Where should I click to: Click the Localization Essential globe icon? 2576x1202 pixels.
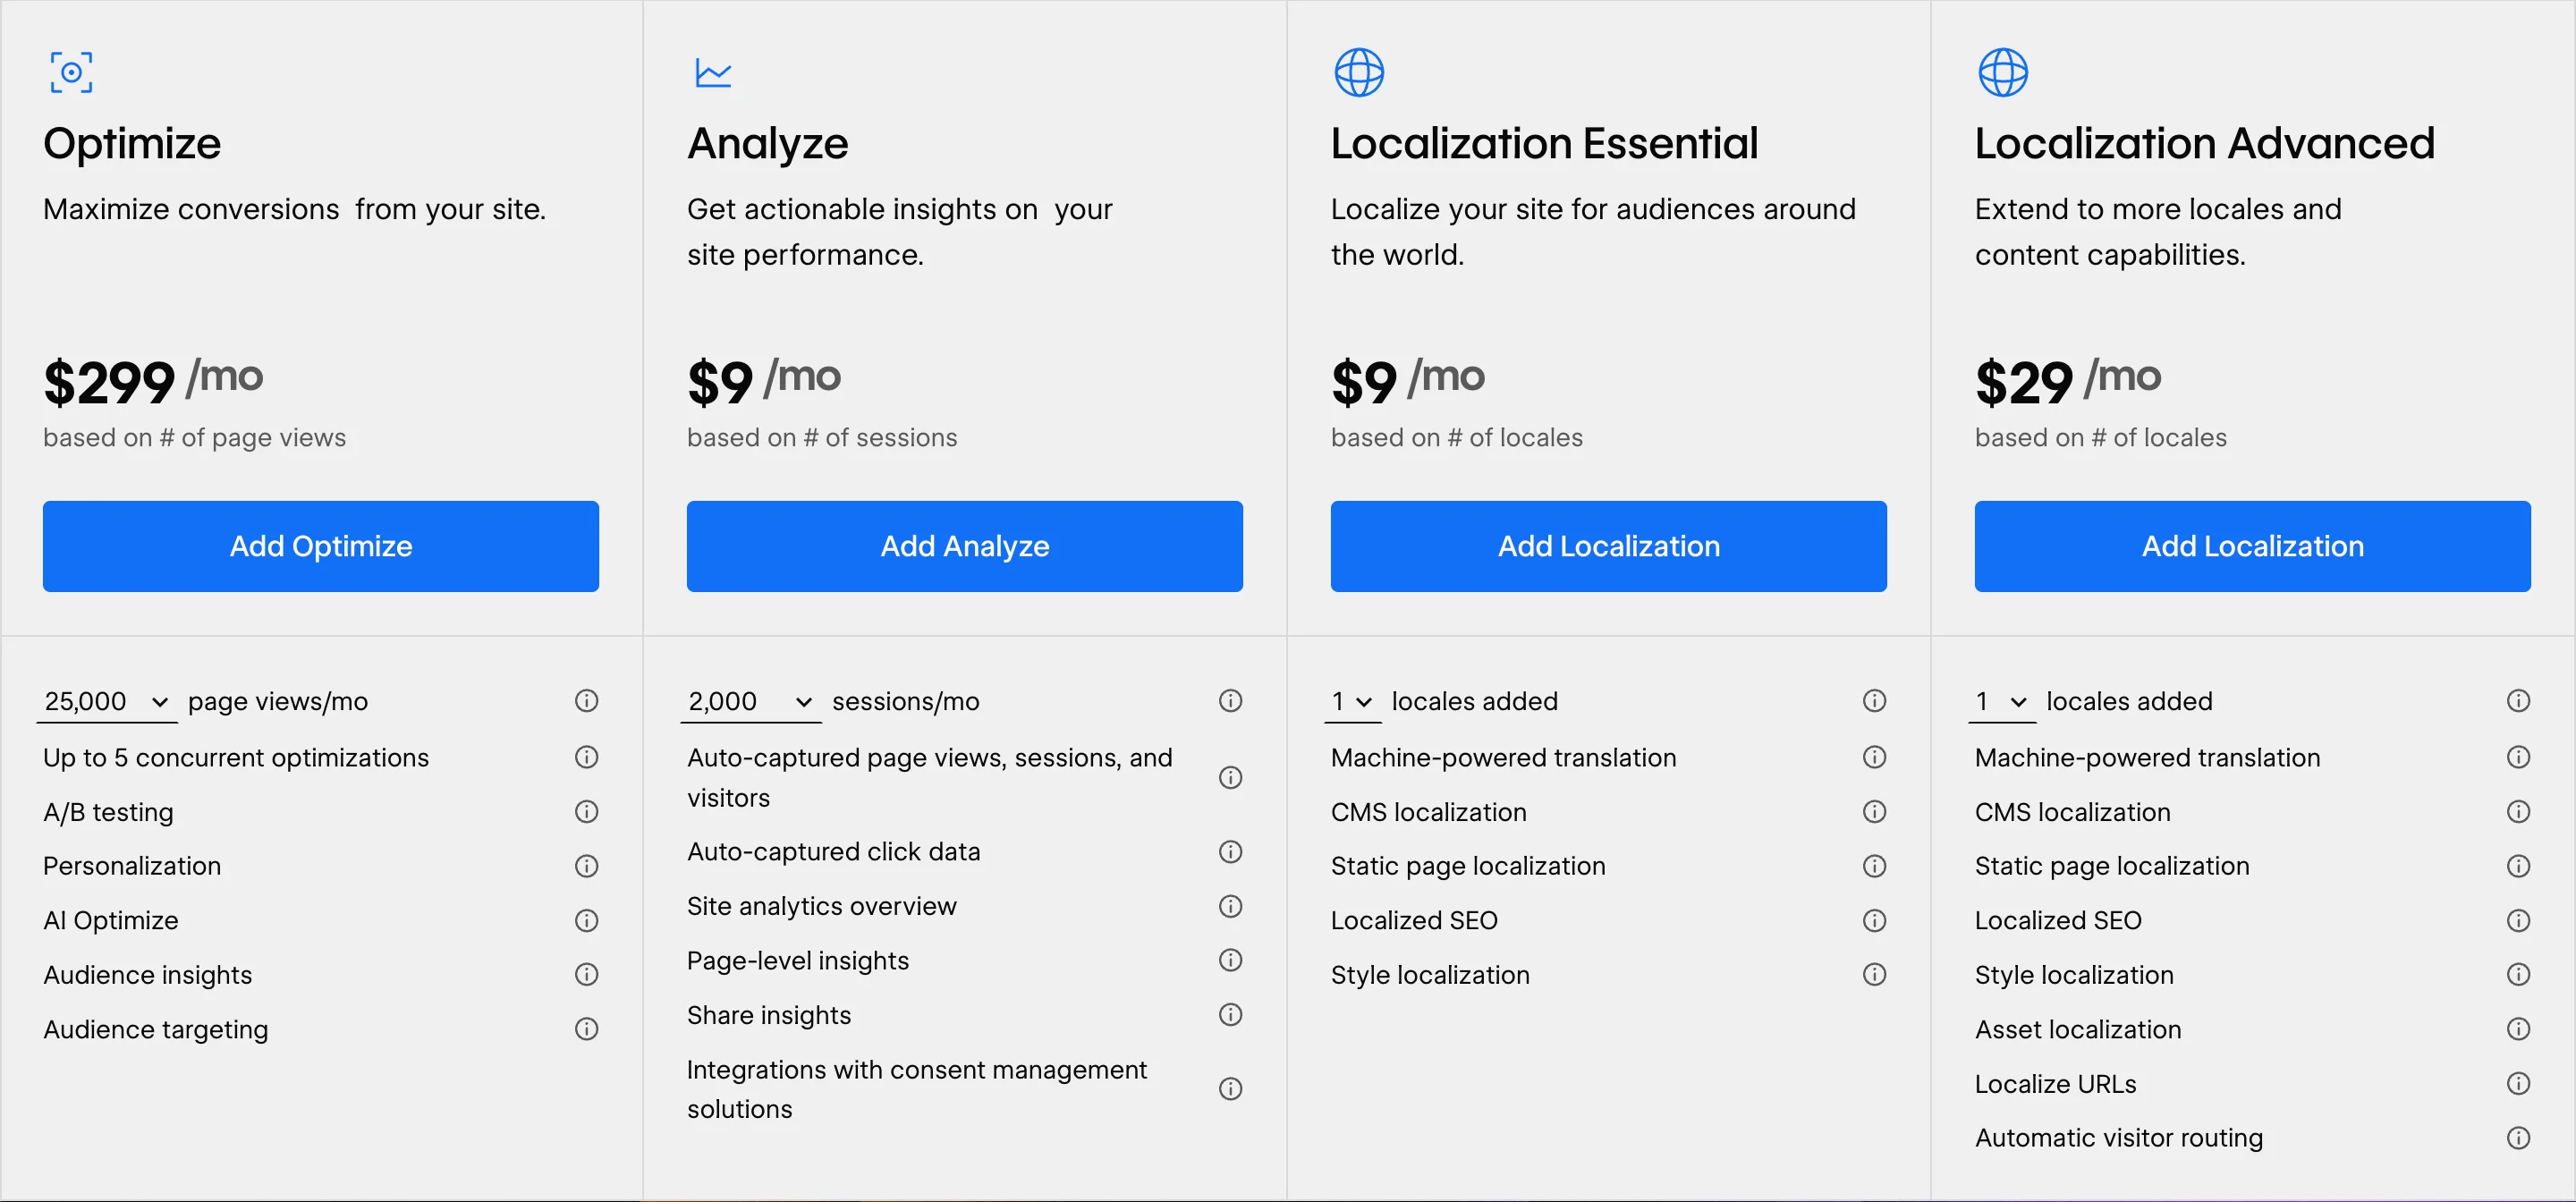1359,73
